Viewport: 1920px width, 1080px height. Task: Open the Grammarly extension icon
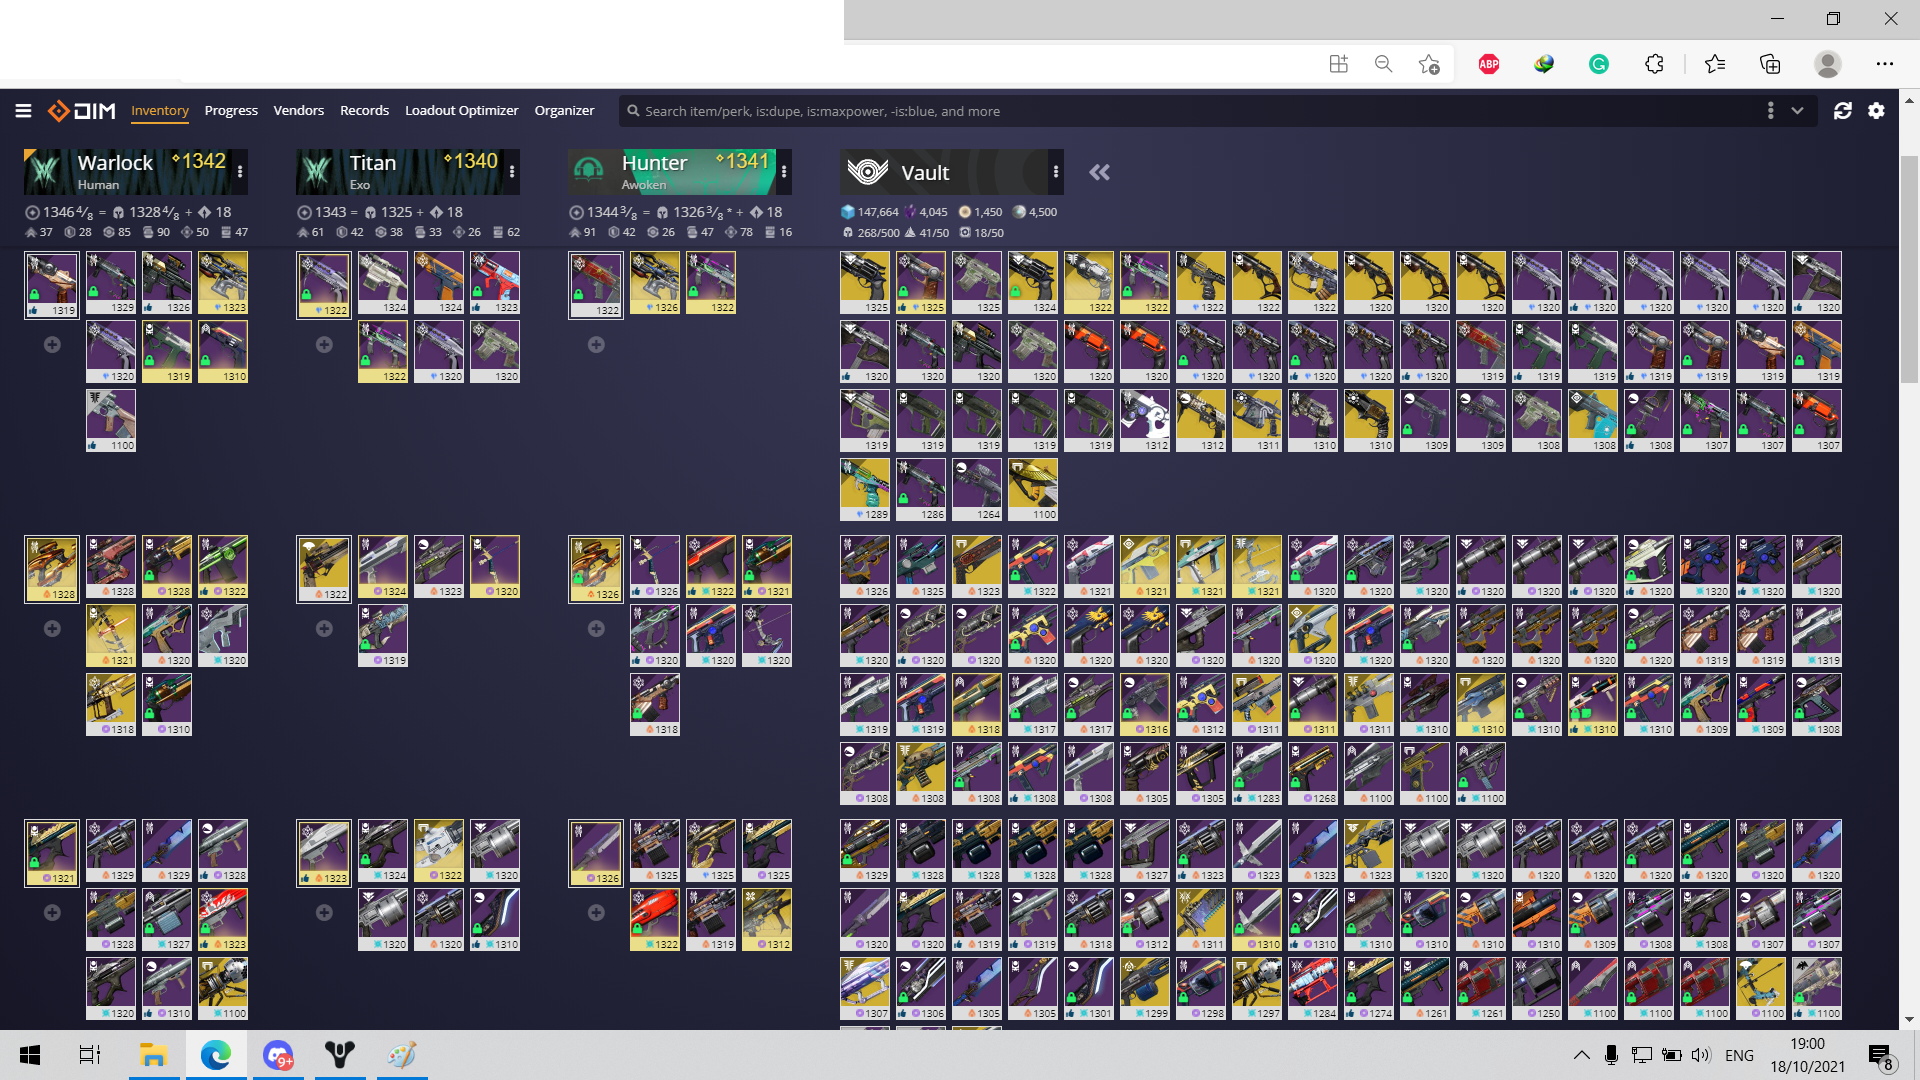coord(1599,64)
